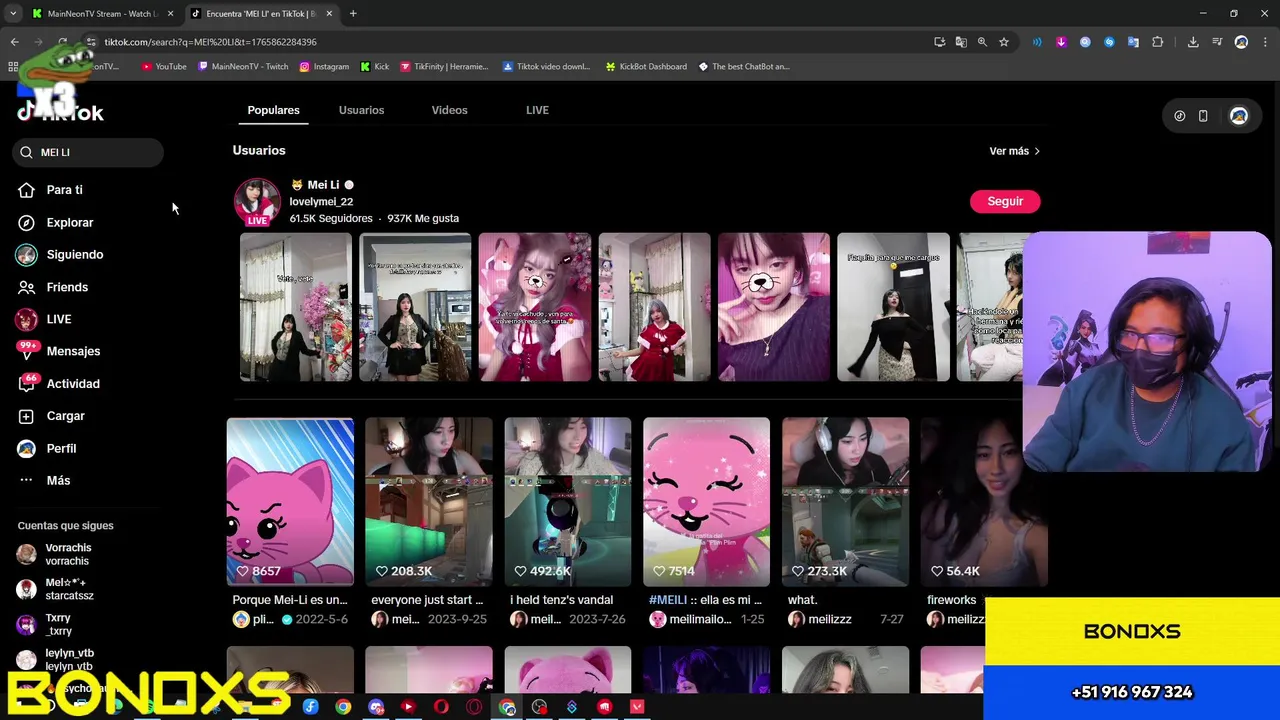1280x720 pixels.
Task: Open Discord from the taskbar
Action: tap(376, 707)
